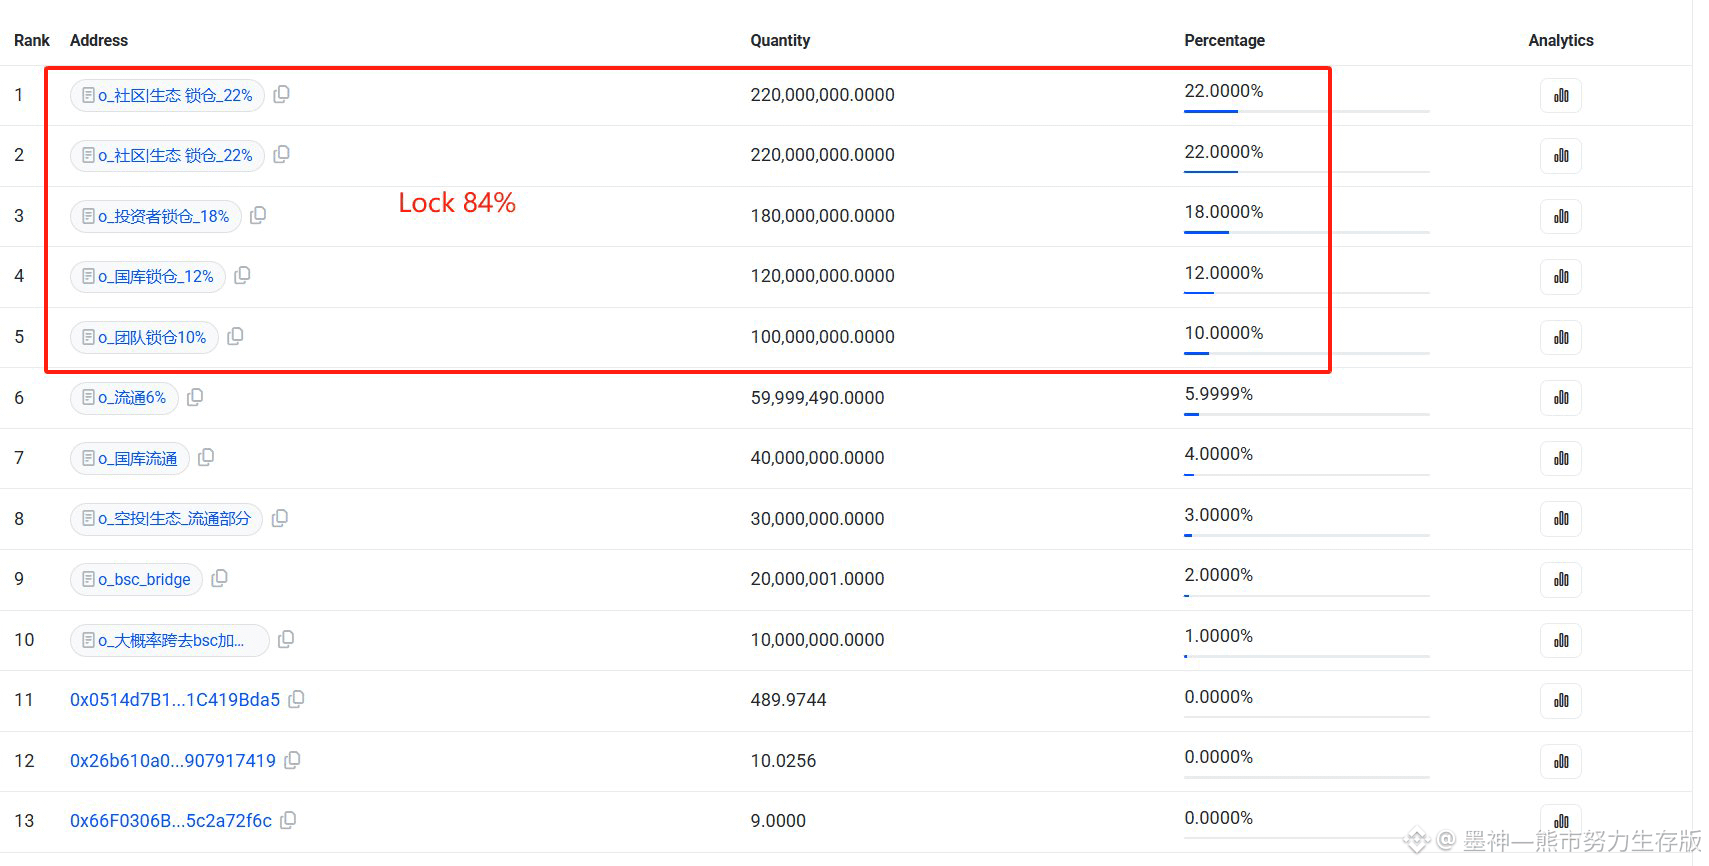Screen dimensions: 1709x866
Task: Copy the o_团队锁仓10% address
Action: (235, 336)
